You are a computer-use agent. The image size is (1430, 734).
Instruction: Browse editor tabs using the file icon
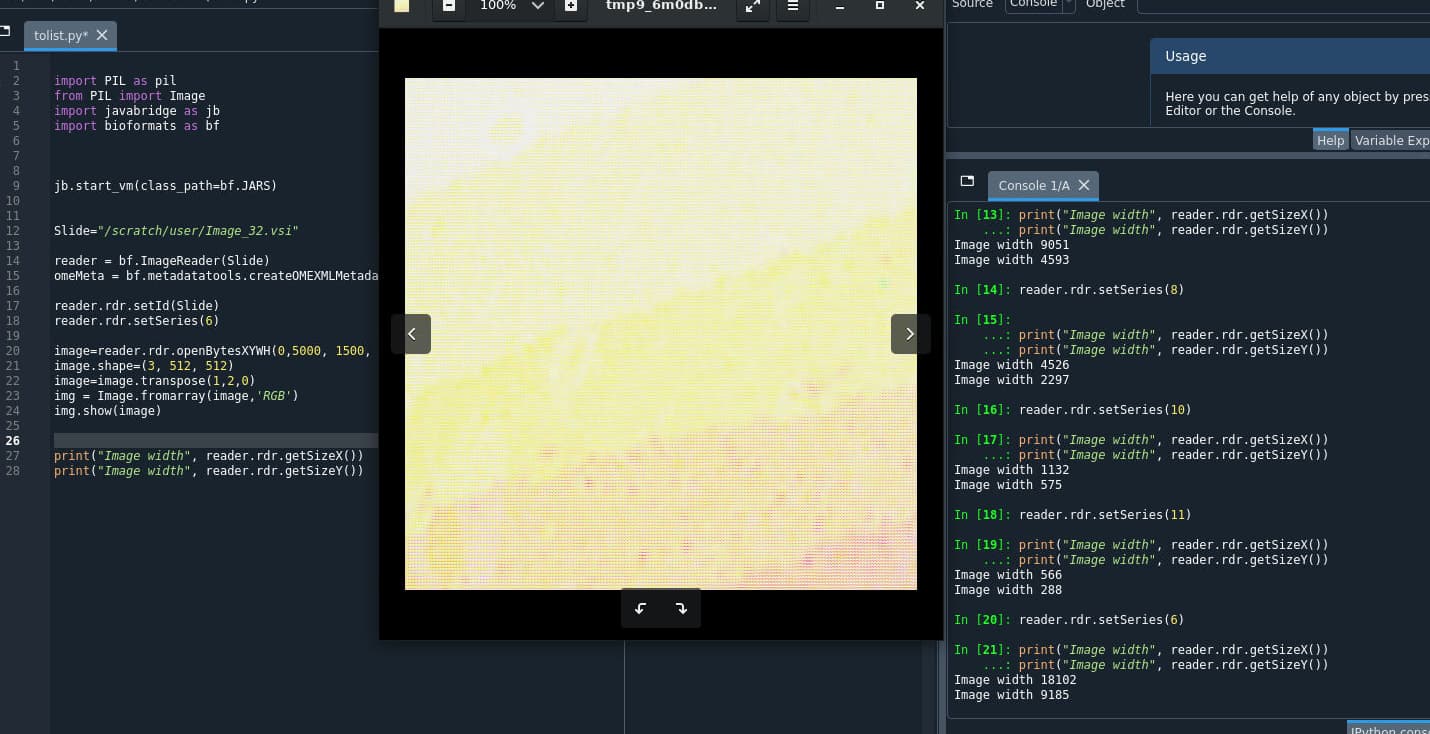5,31
